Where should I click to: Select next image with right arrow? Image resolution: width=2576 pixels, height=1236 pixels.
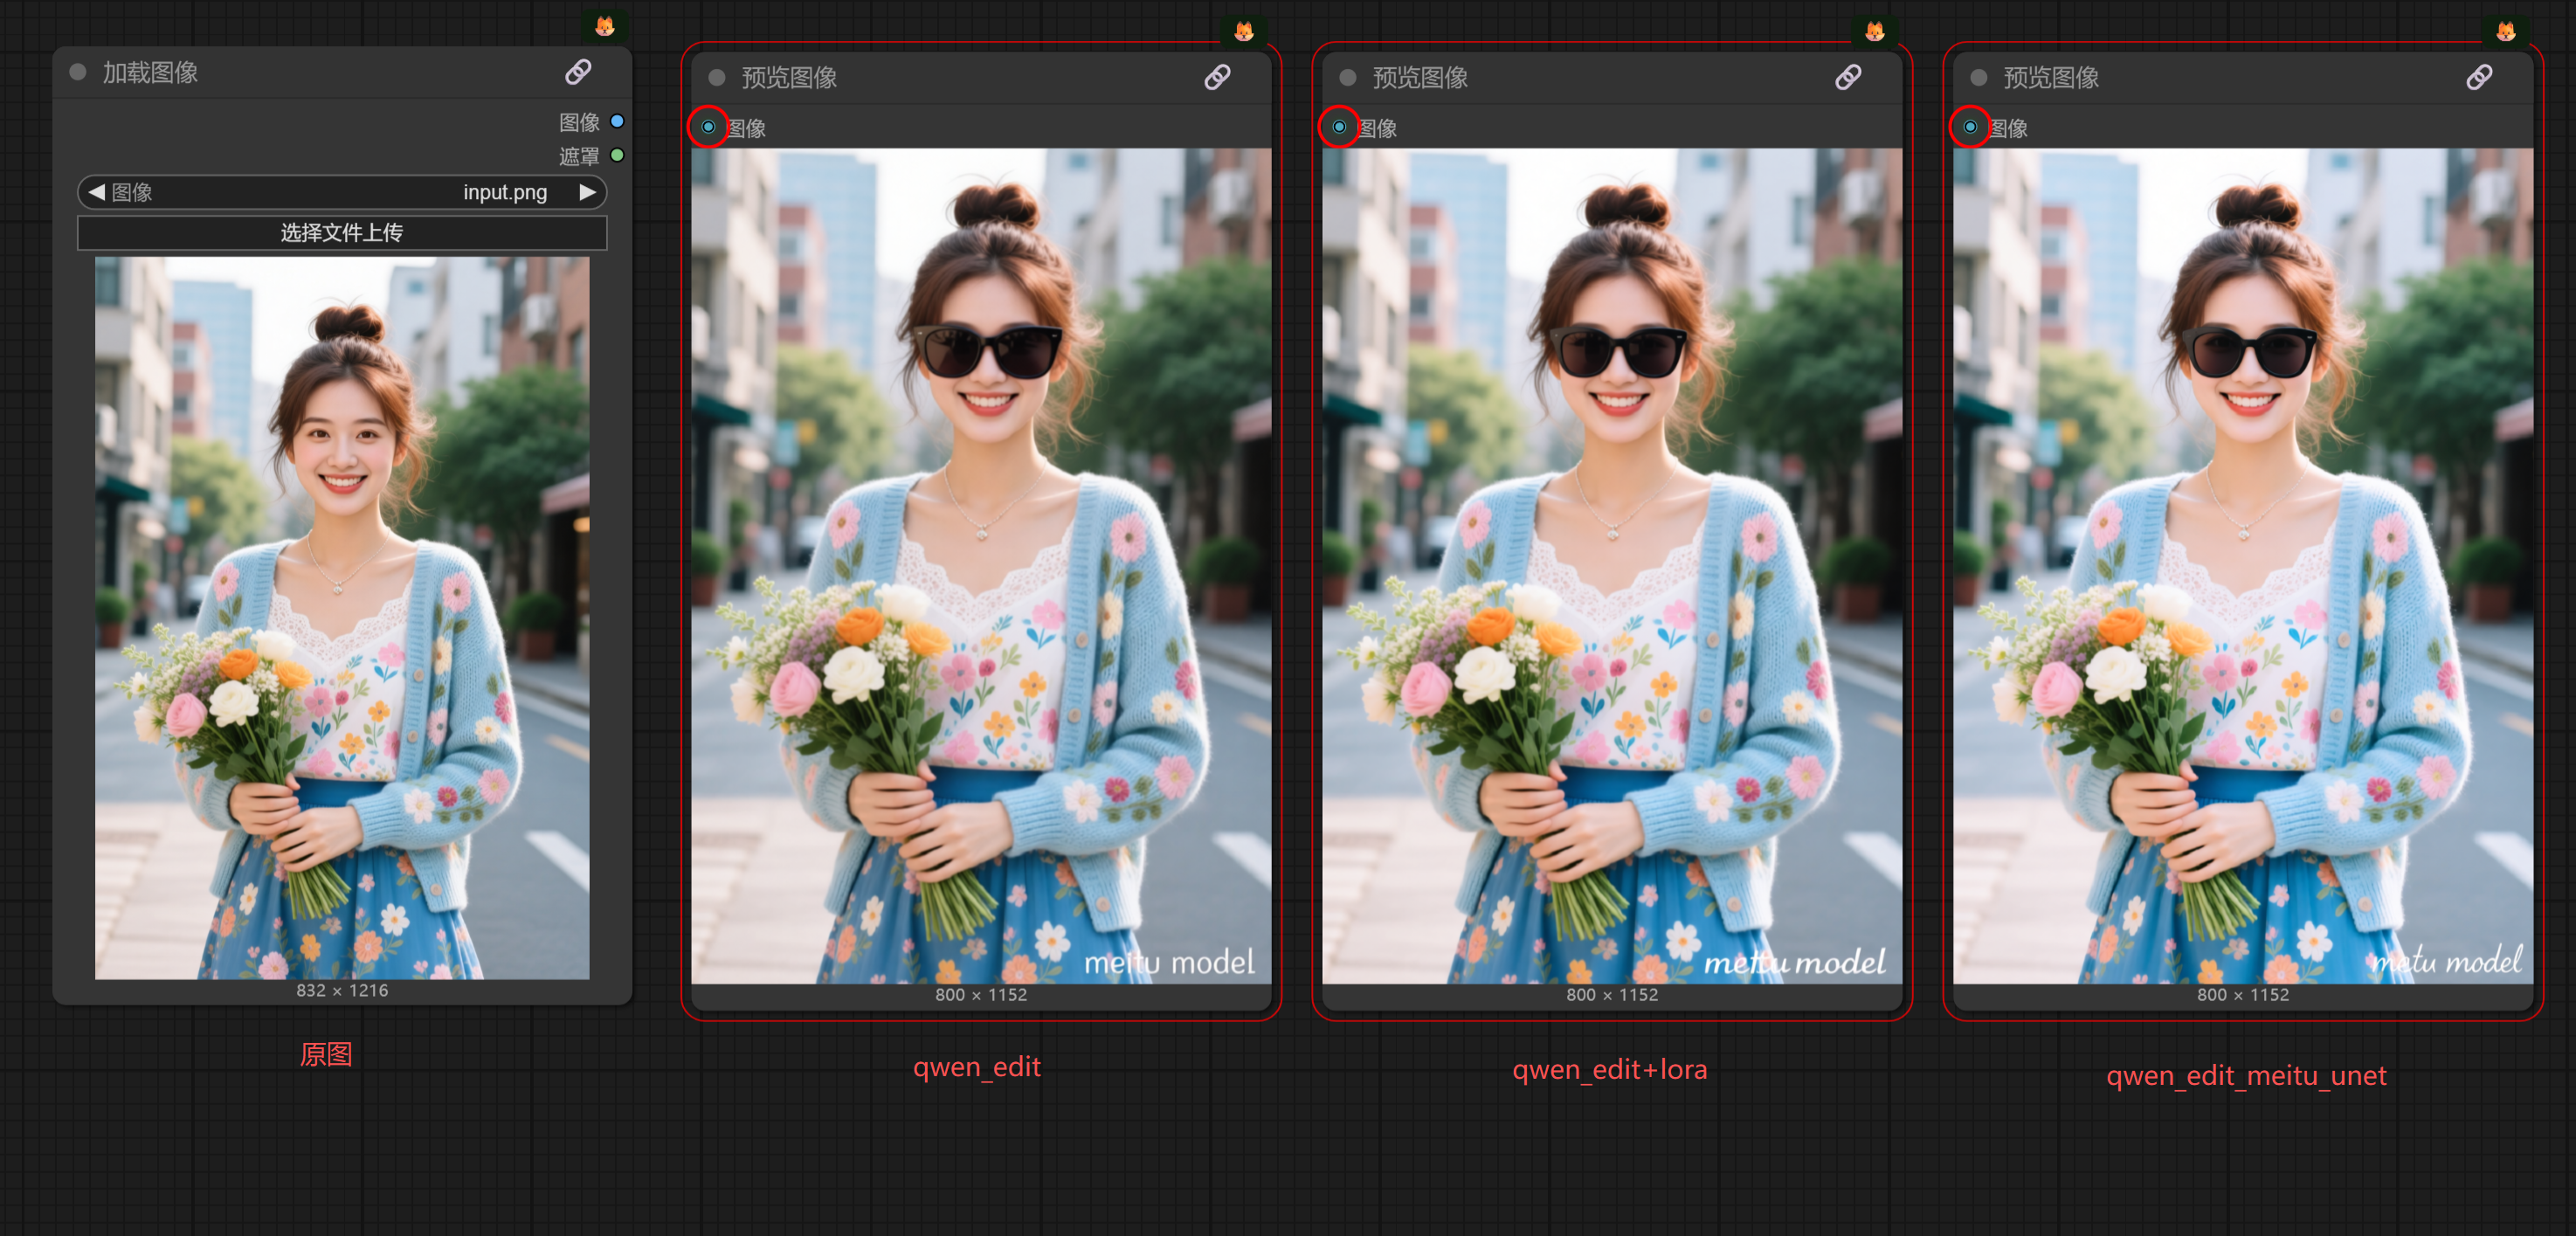[588, 191]
